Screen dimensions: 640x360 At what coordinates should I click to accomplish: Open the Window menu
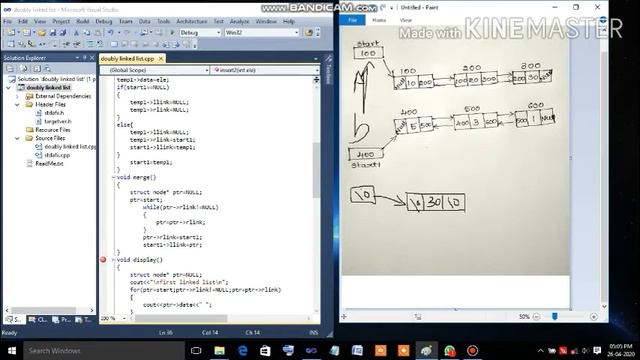click(266, 21)
